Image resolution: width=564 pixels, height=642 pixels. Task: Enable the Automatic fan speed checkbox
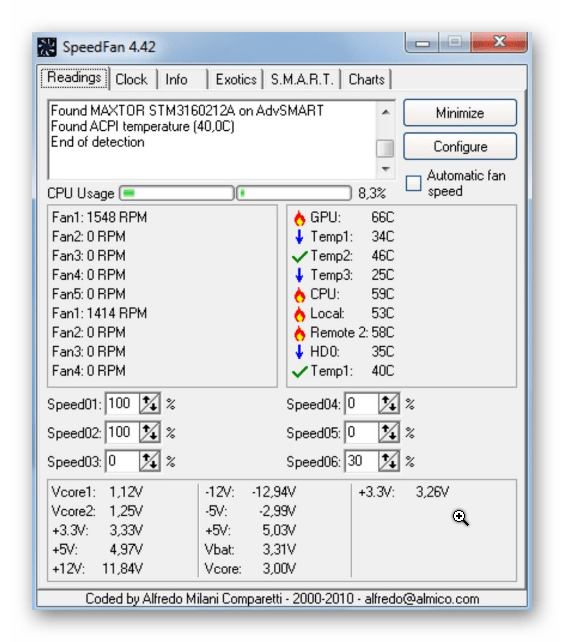pyautogui.click(x=413, y=183)
